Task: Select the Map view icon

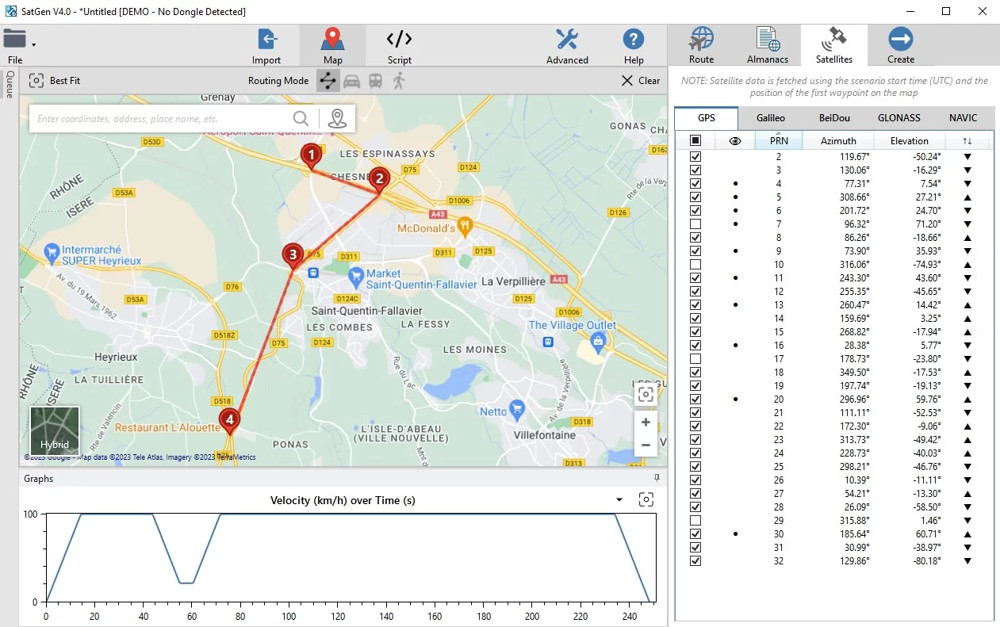Action: 333,40
